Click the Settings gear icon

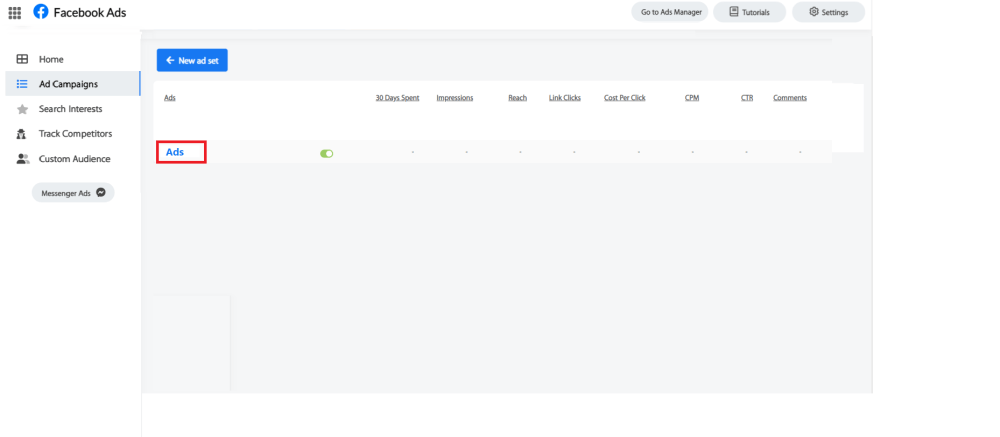click(814, 11)
